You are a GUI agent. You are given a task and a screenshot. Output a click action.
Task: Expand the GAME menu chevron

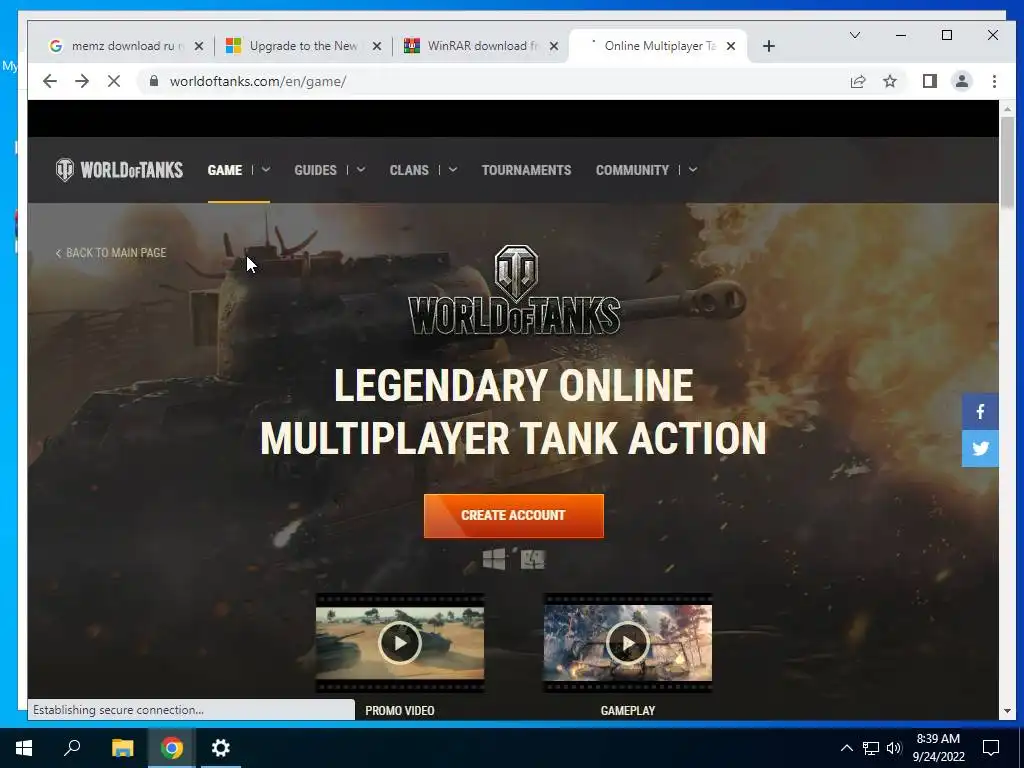coord(266,170)
